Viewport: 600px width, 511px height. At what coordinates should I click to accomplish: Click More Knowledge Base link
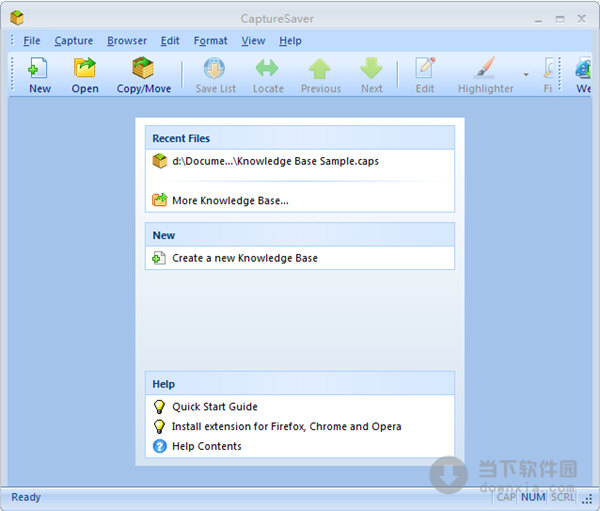[230, 201]
